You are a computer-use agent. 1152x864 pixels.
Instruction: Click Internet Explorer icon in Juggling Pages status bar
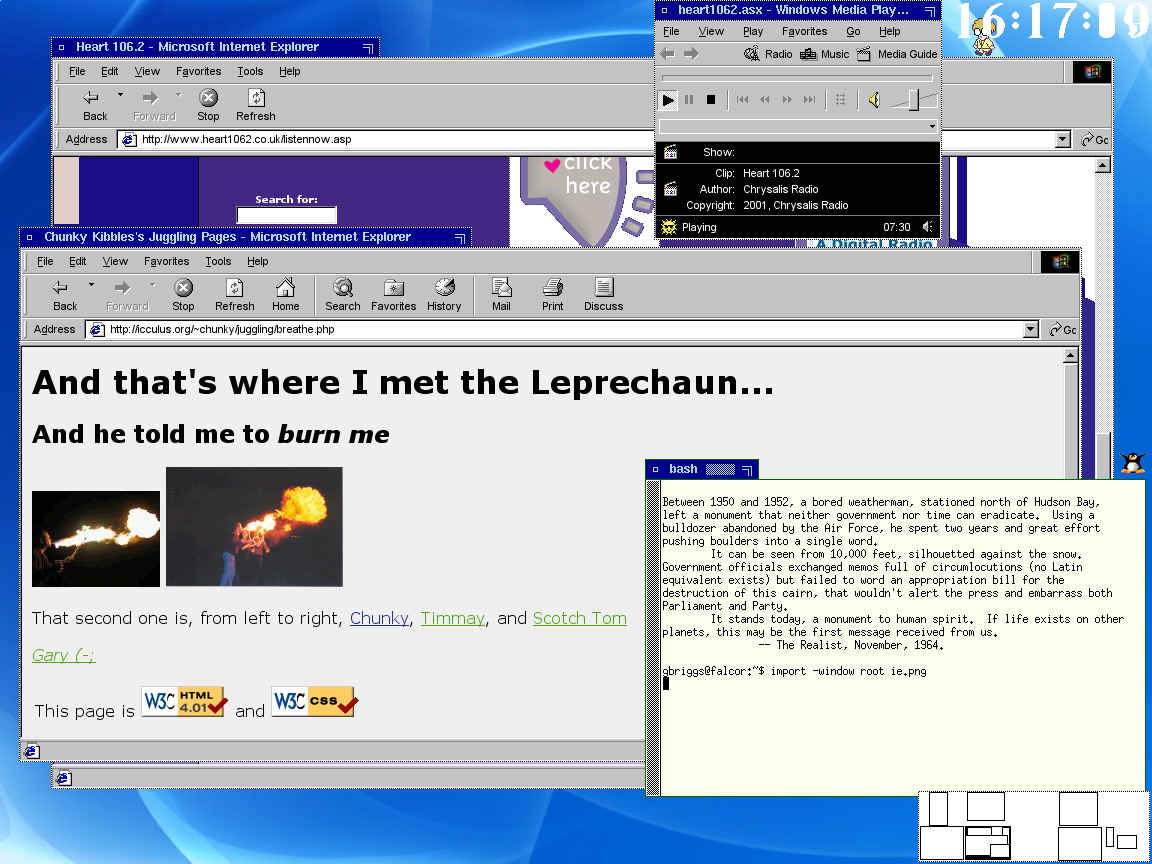click(32, 751)
